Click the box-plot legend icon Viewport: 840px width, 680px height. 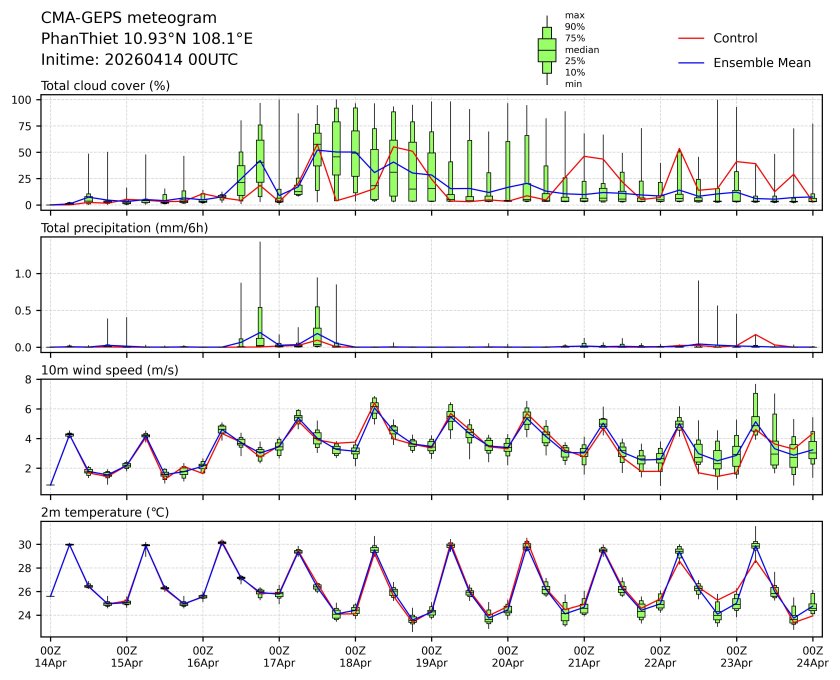pyautogui.click(x=546, y=50)
